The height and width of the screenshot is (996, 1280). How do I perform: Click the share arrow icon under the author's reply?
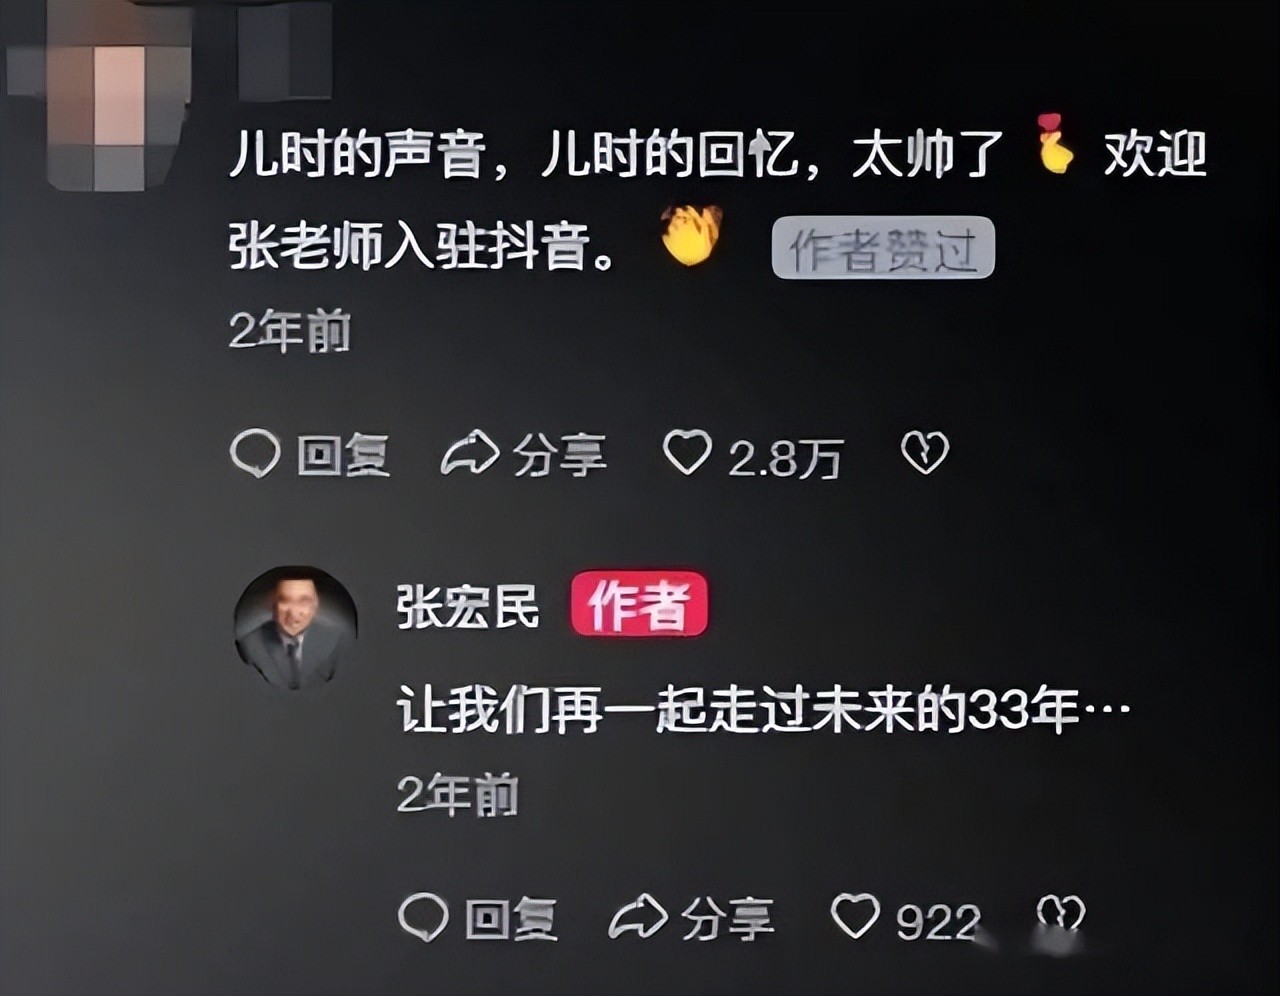click(638, 917)
